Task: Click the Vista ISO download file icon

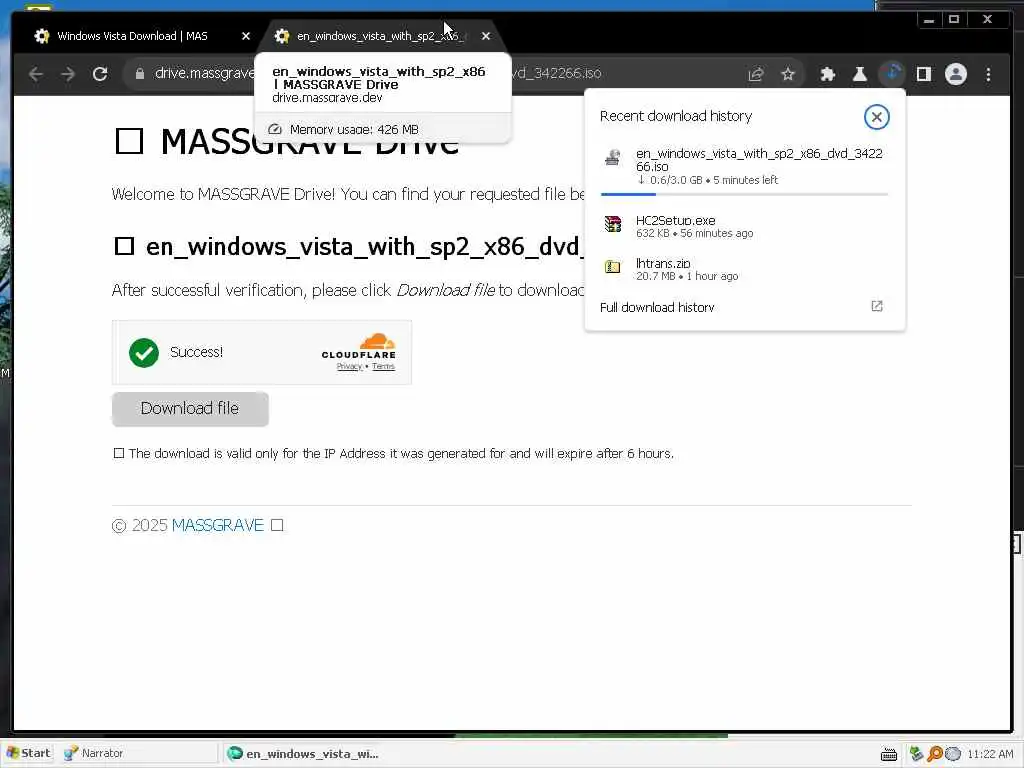Action: click(613, 157)
